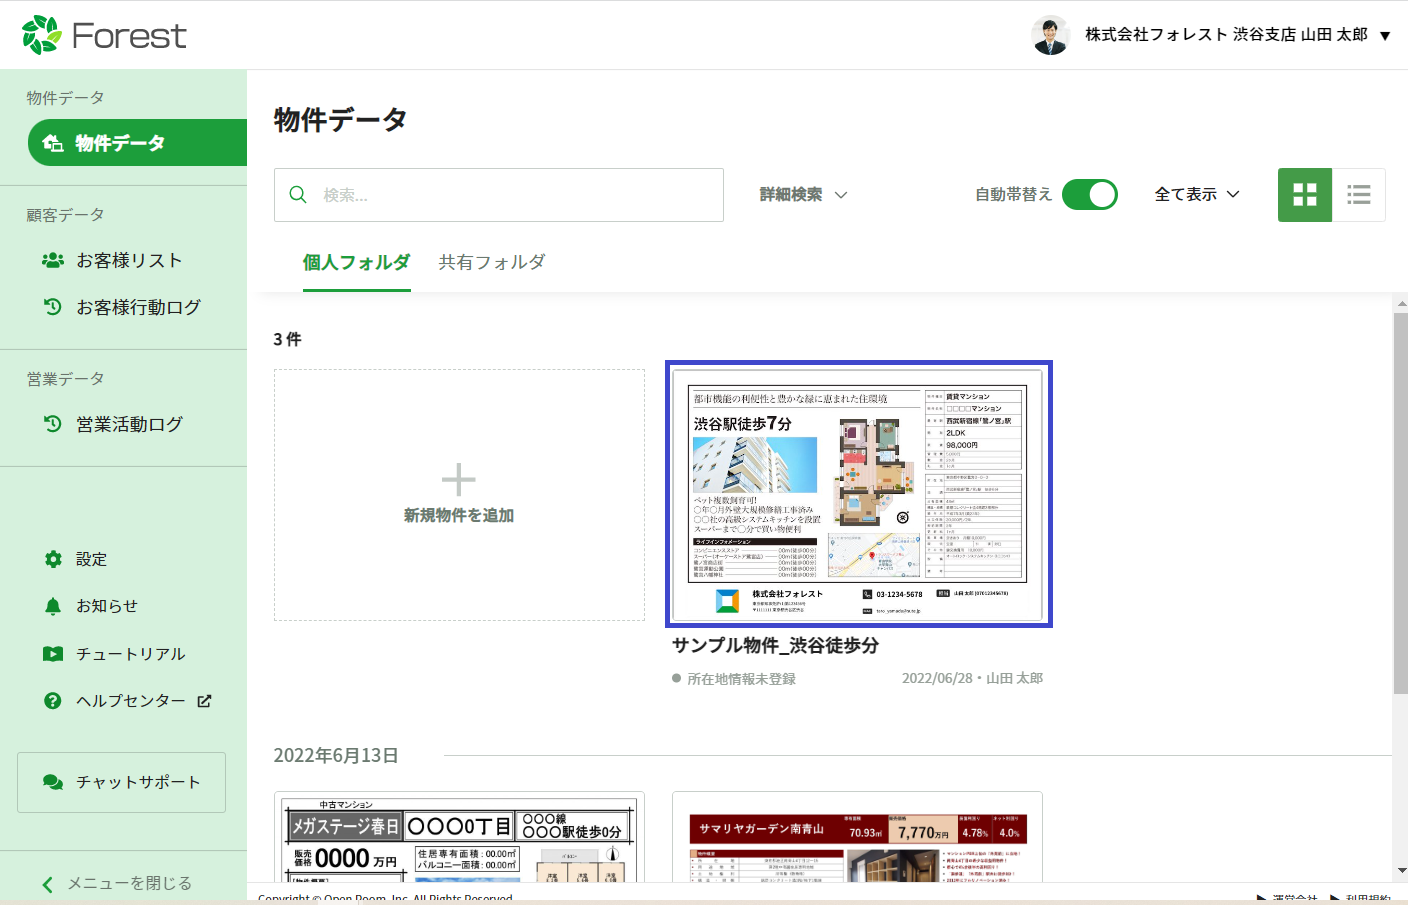The width and height of the screenshot is (1408, 905).
Task: Toggle the 自動帯替え switch off
Action: pyautogui.click(x=1089, y=195)
